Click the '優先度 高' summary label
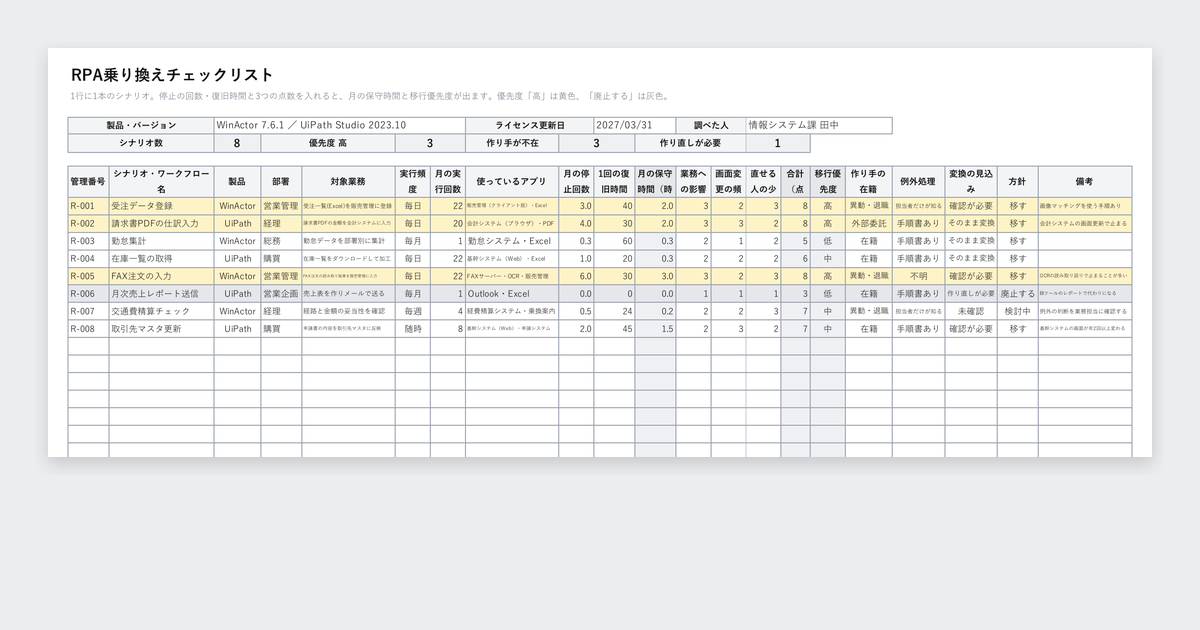This screenshot has width=1200, height=630. [x=328, y=143]
